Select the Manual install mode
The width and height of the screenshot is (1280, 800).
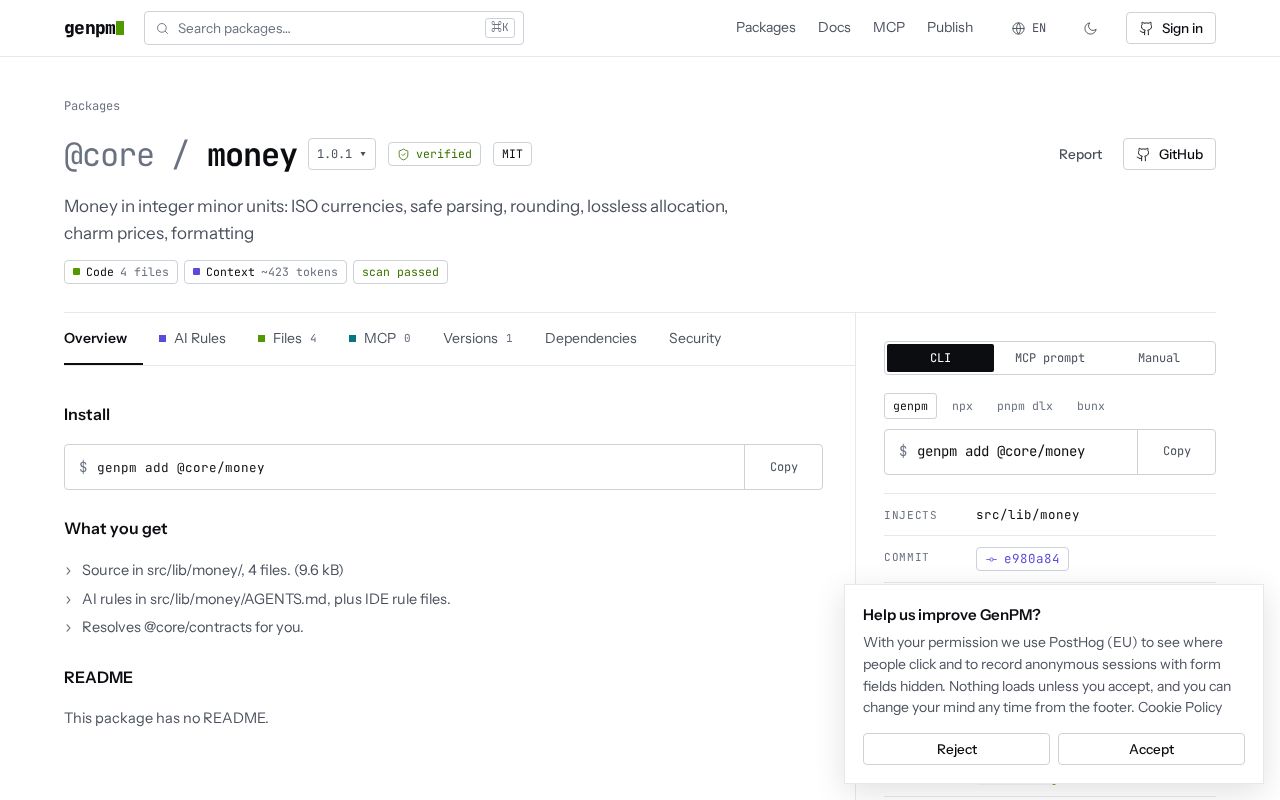click(1159, 358)
